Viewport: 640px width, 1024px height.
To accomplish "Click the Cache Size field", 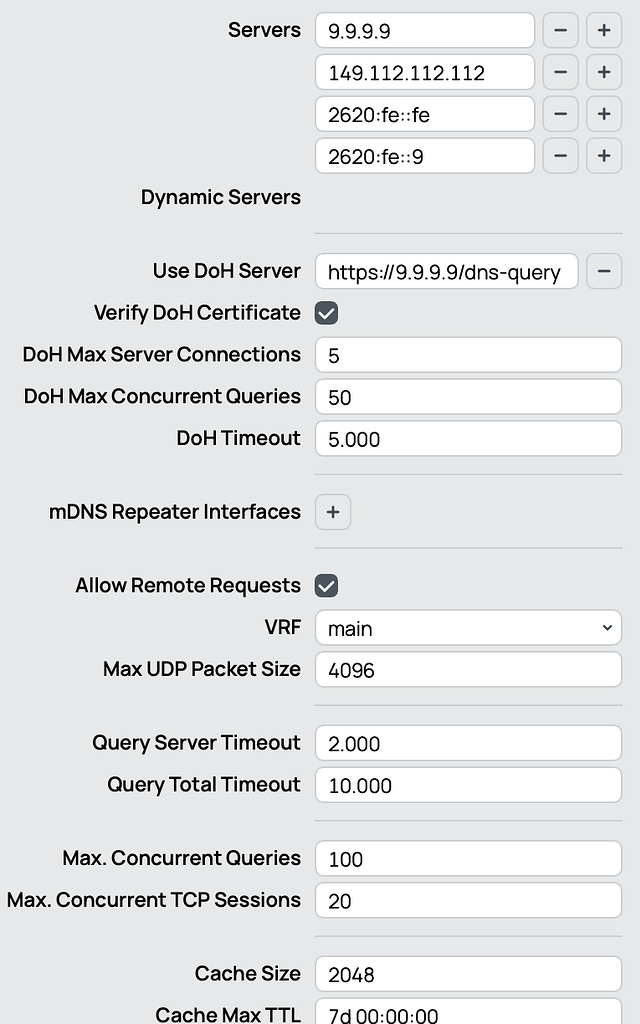I will point(468,973).
